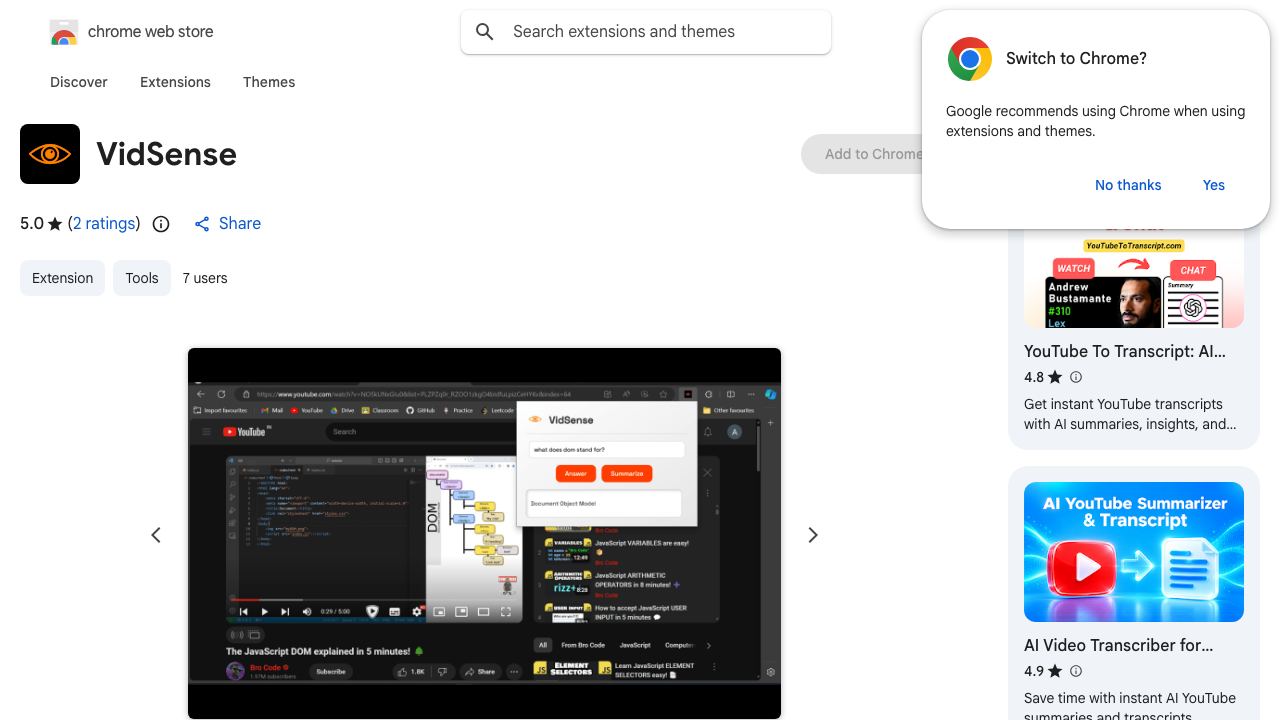This screenshot has height=720, width=1280.
Task: Show the previous screenshot with the left arrow
Action: click(x=156, y=535)
